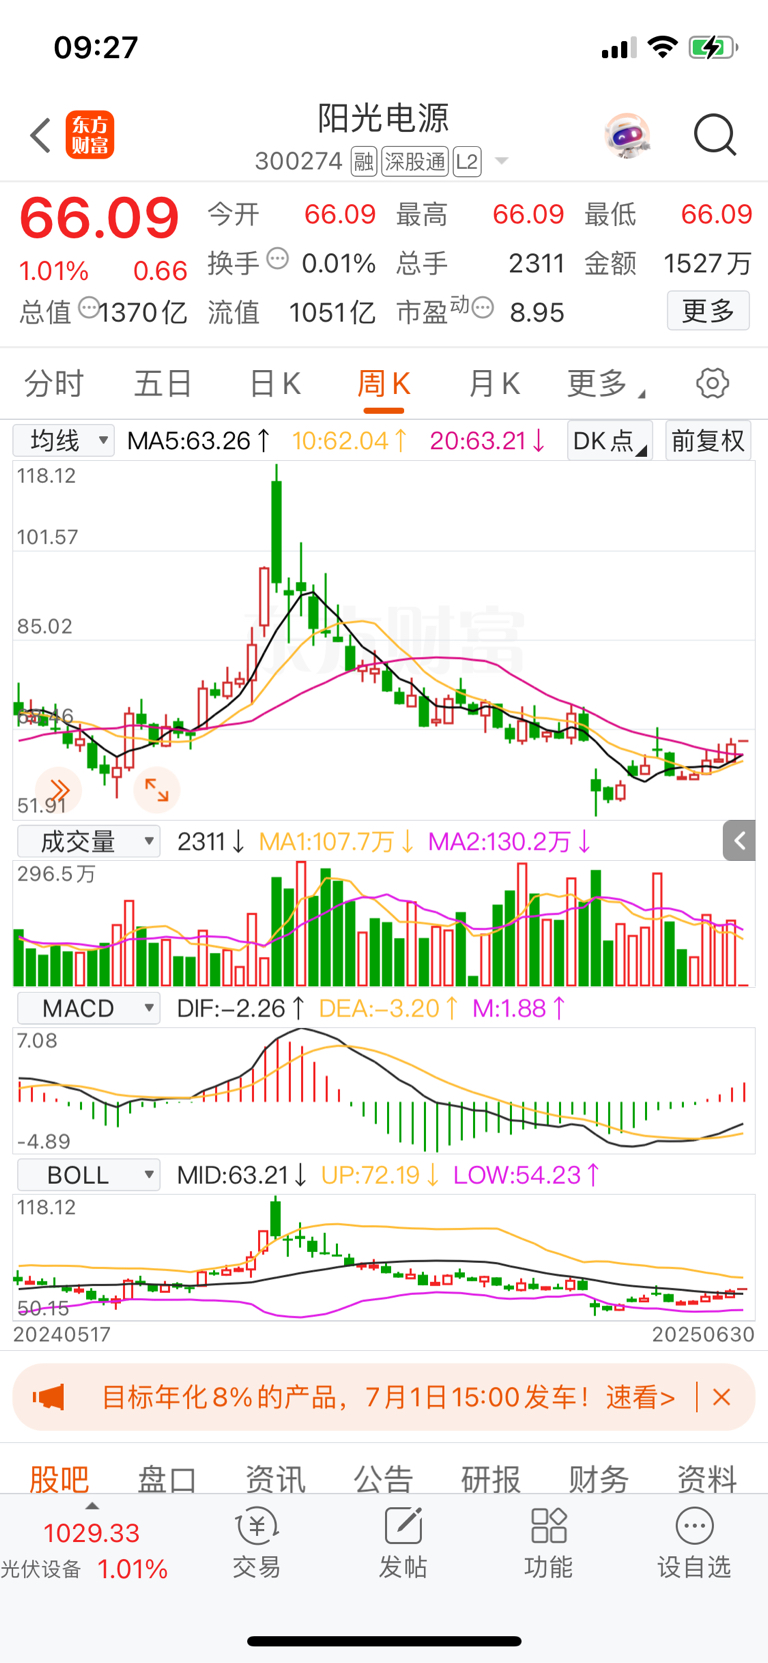Tap the 速看> promo link
The width and height of the screenshot is (768, 1663).
pyautogui.click(x=640, y=1397)
